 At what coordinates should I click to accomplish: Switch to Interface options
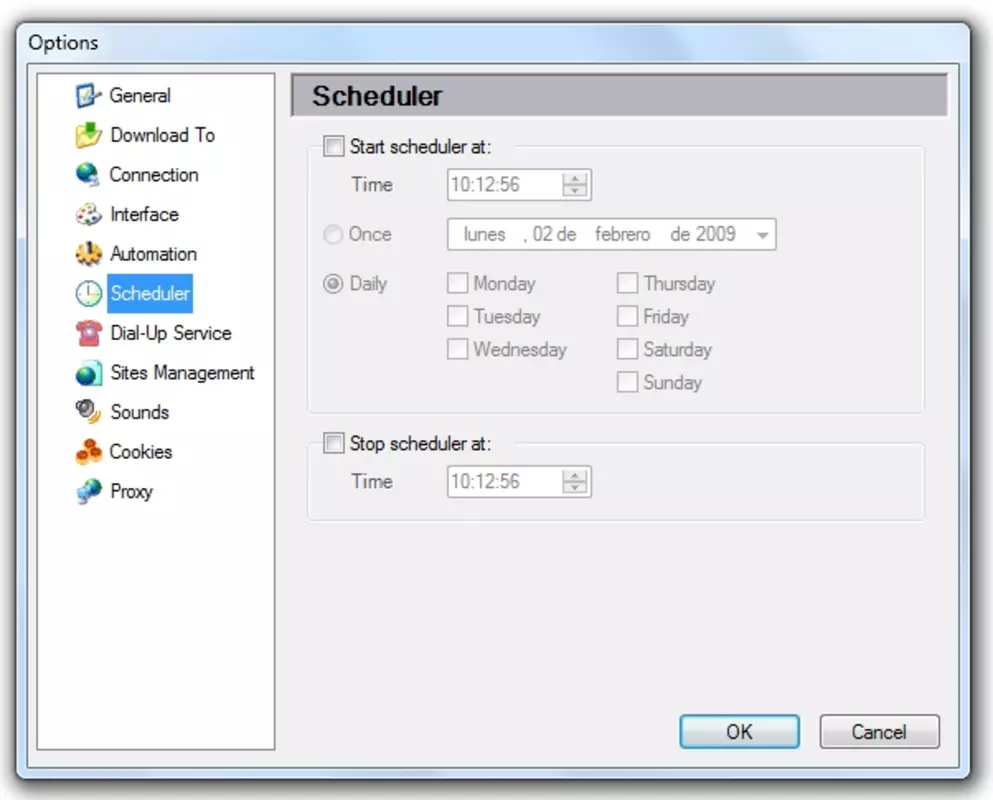click(x=144, y=214)
